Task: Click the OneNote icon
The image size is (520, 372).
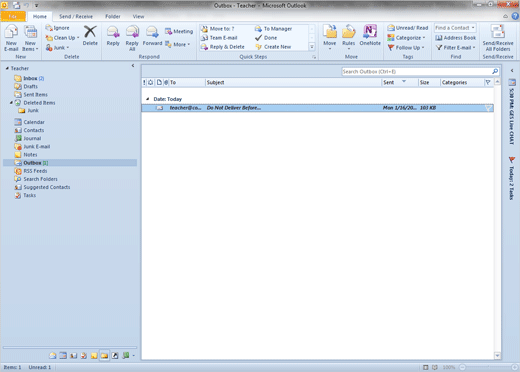Action: click(370, 31)
